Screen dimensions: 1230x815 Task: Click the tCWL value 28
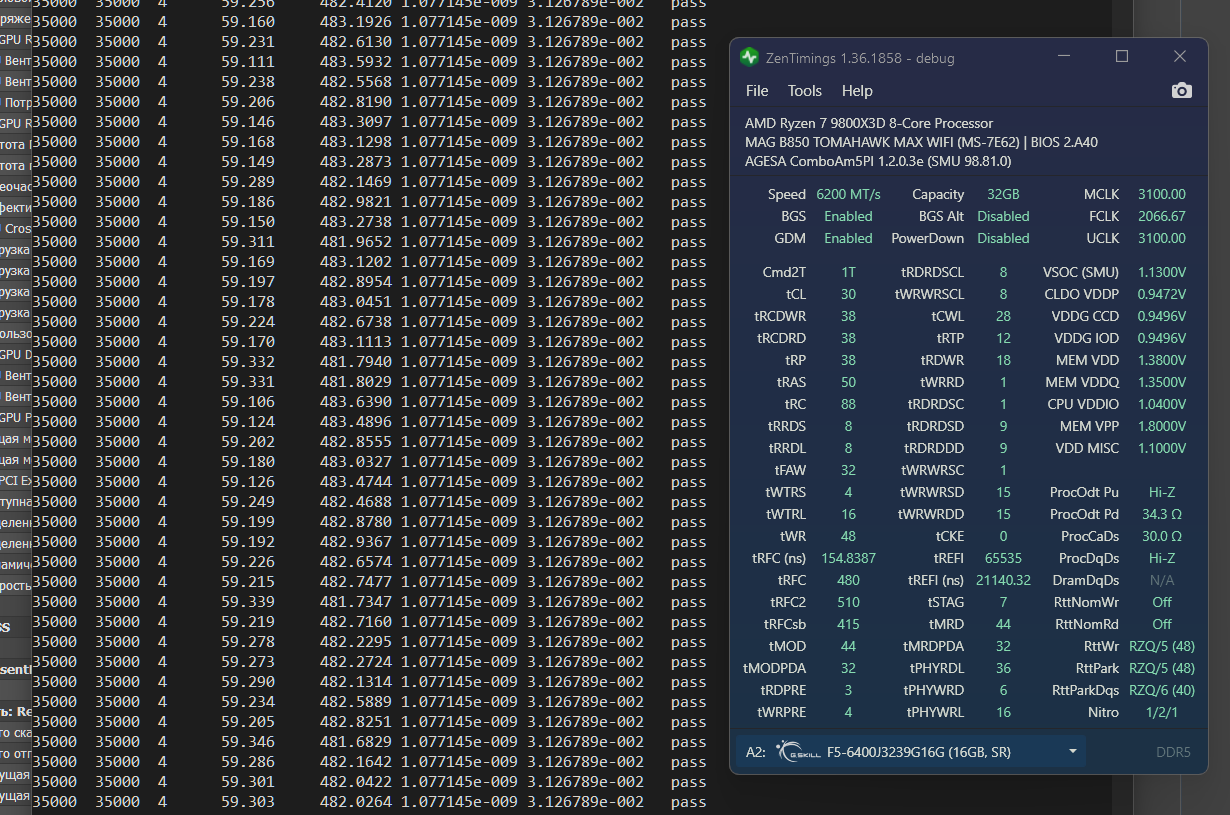point(1003,317)
